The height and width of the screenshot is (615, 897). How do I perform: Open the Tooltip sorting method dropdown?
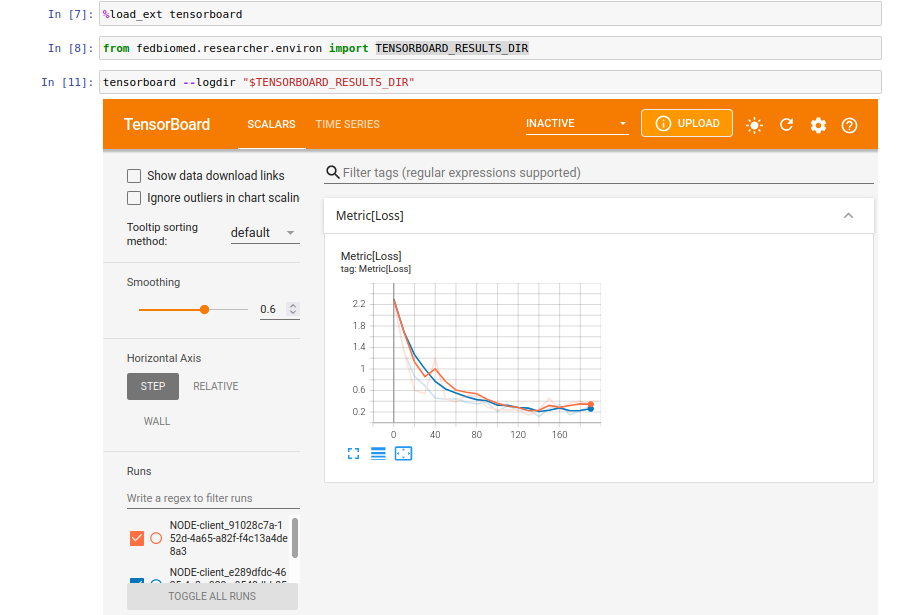coord(264,232)
